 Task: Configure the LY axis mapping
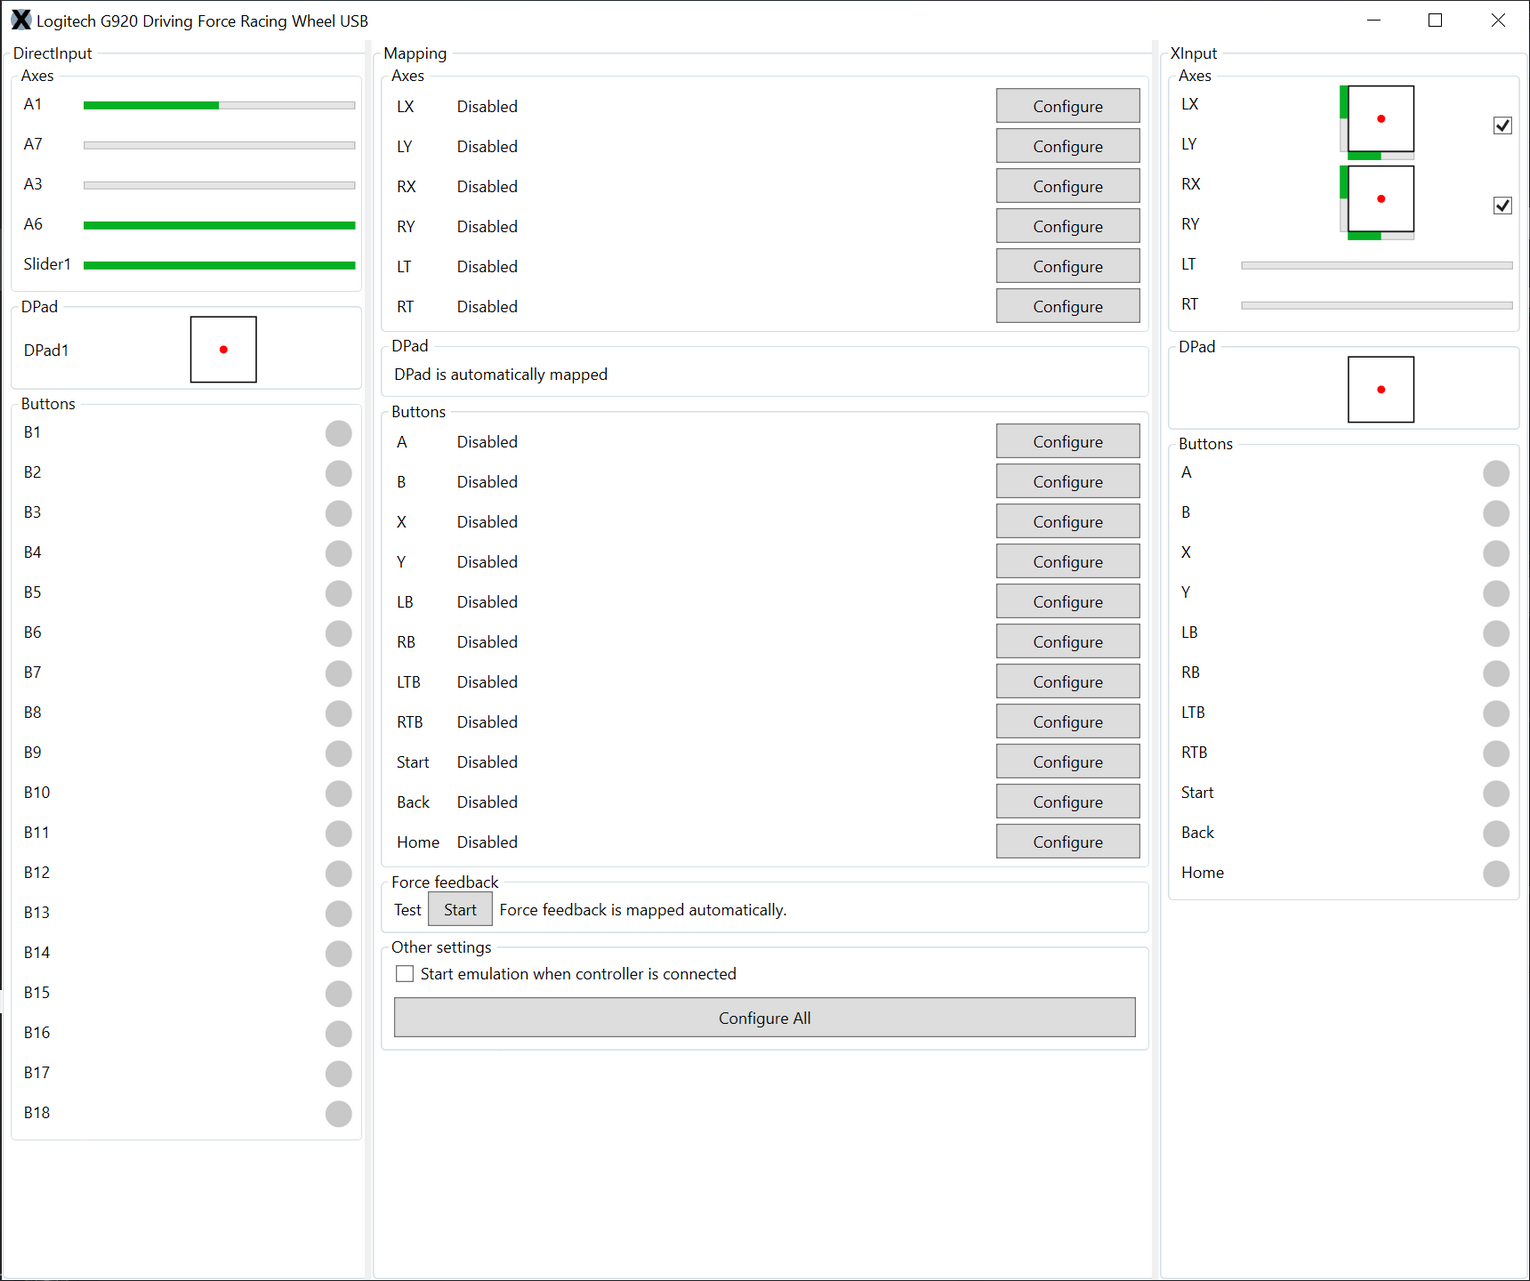pos(1068,146)
